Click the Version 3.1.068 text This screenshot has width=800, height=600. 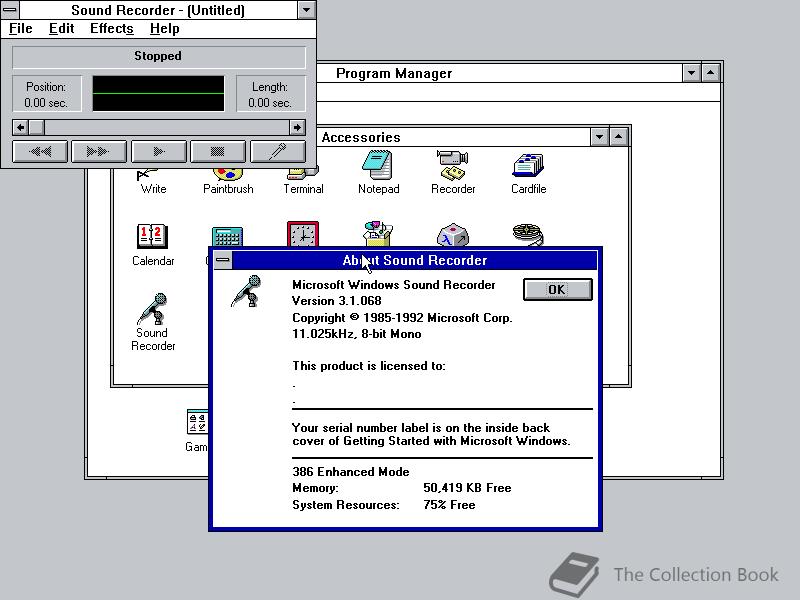336,301
